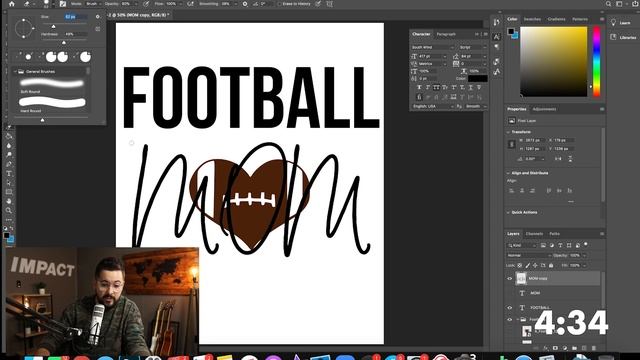Hide the FOOTBALL text layer
Viewport: 640px width, 360px height.
coord(509,308)
